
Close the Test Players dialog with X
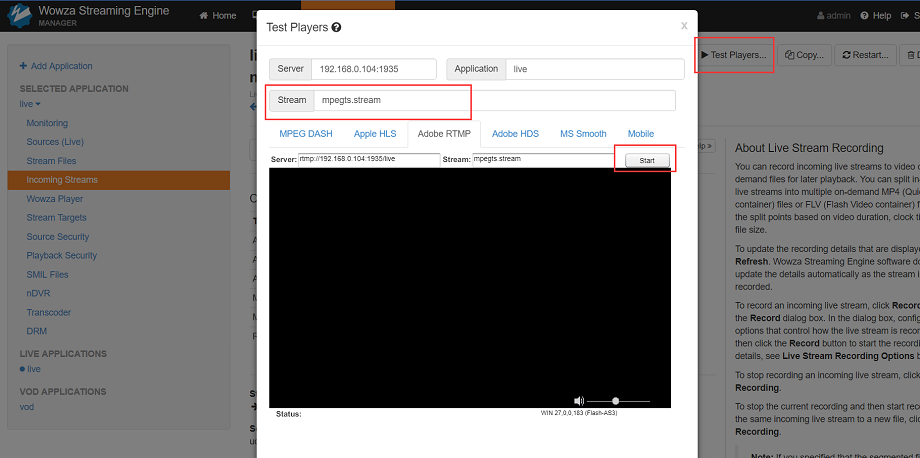684,26
